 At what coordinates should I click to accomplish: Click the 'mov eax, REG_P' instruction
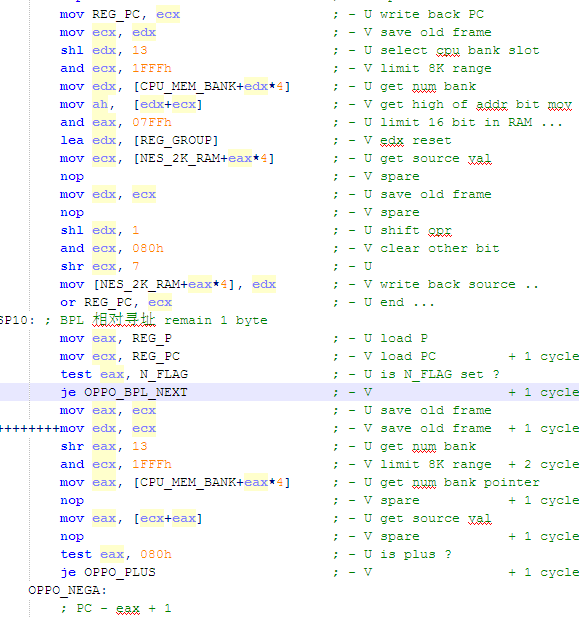pyautogui.click(x=116, y=339)
